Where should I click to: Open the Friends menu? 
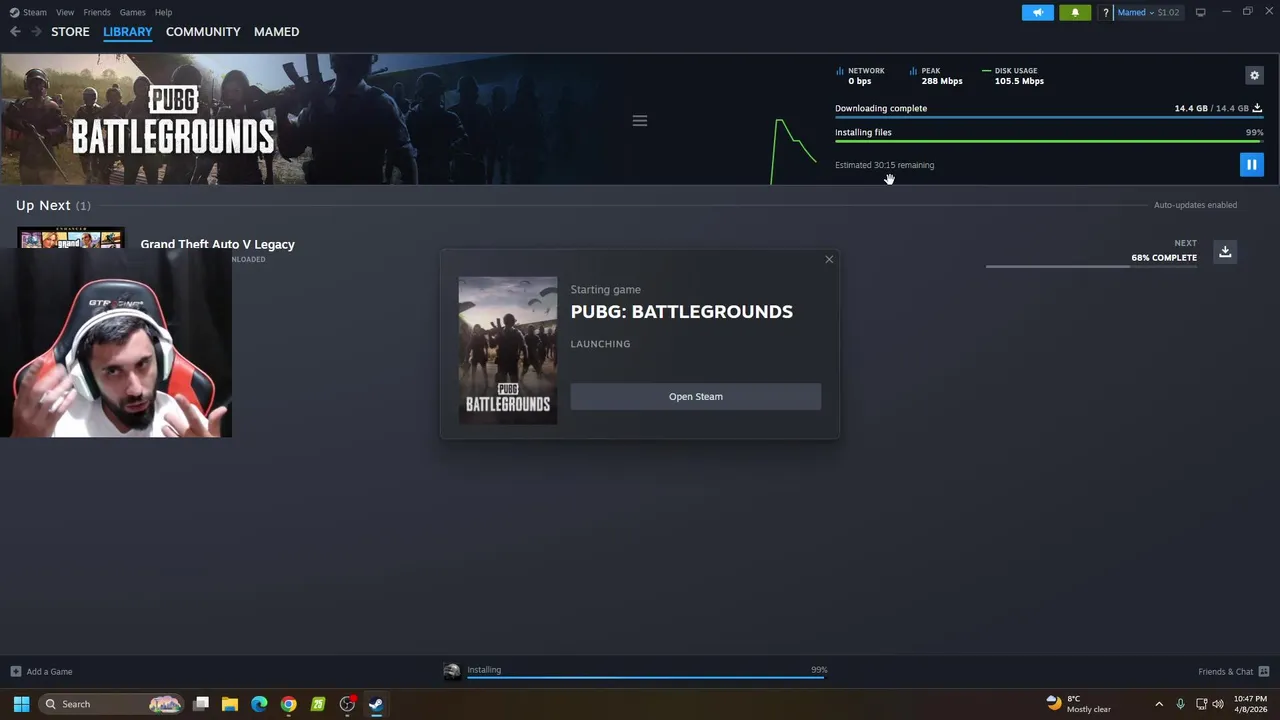tap(97, 12)
